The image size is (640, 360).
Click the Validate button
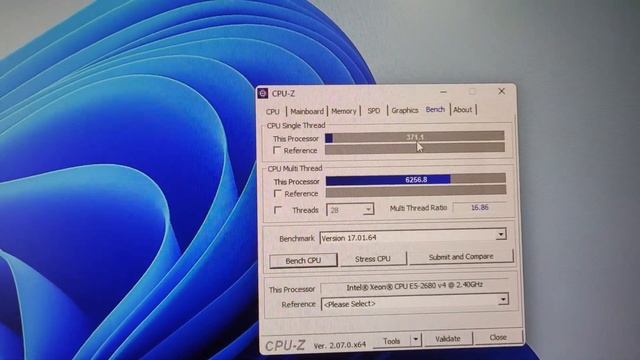[x=448, y=338]
